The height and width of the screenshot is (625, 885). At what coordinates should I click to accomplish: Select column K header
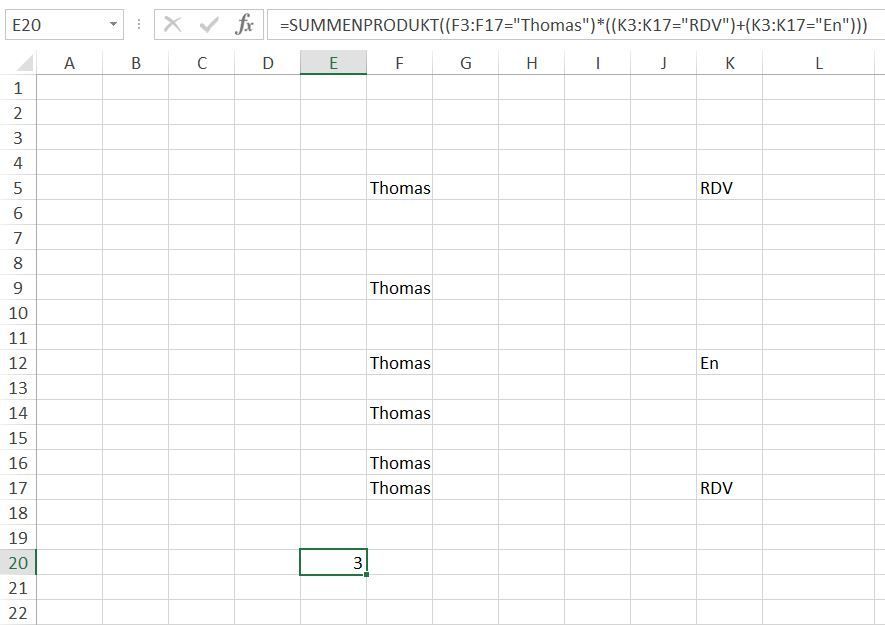(x=730, y=63)
